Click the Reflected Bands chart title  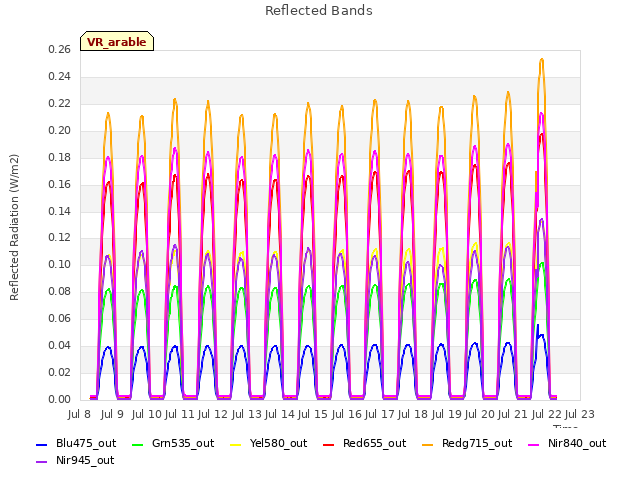(319, 11)
